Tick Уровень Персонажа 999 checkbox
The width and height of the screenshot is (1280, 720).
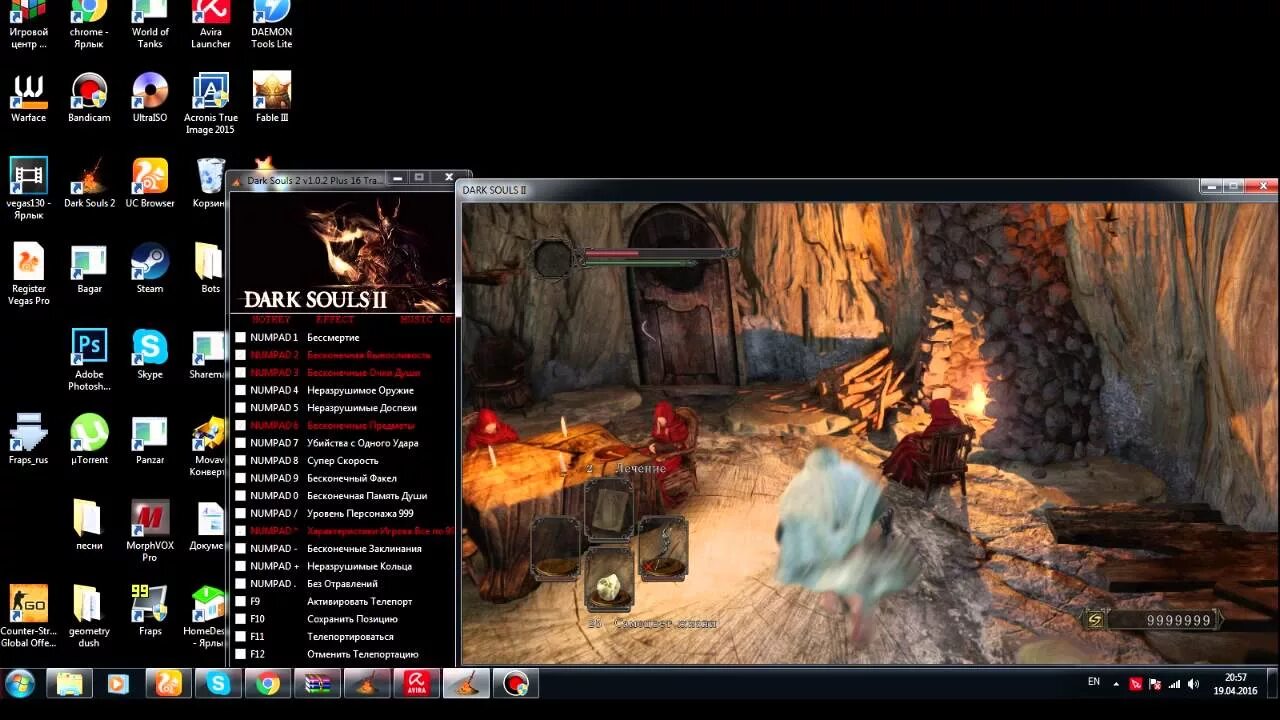tap(240, 513)
